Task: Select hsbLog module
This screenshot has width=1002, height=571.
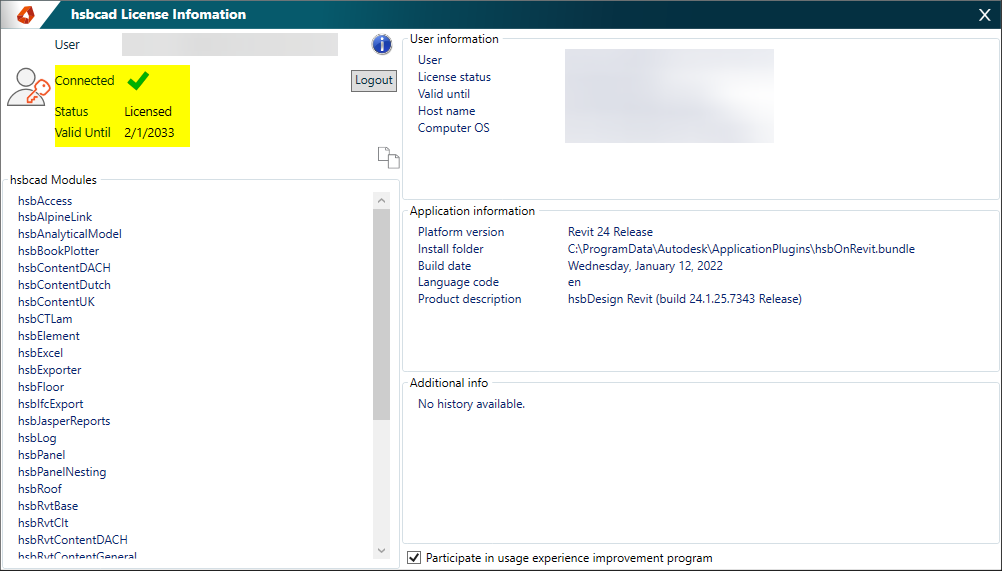Action: pyautogui.click(x=37, y=438)
